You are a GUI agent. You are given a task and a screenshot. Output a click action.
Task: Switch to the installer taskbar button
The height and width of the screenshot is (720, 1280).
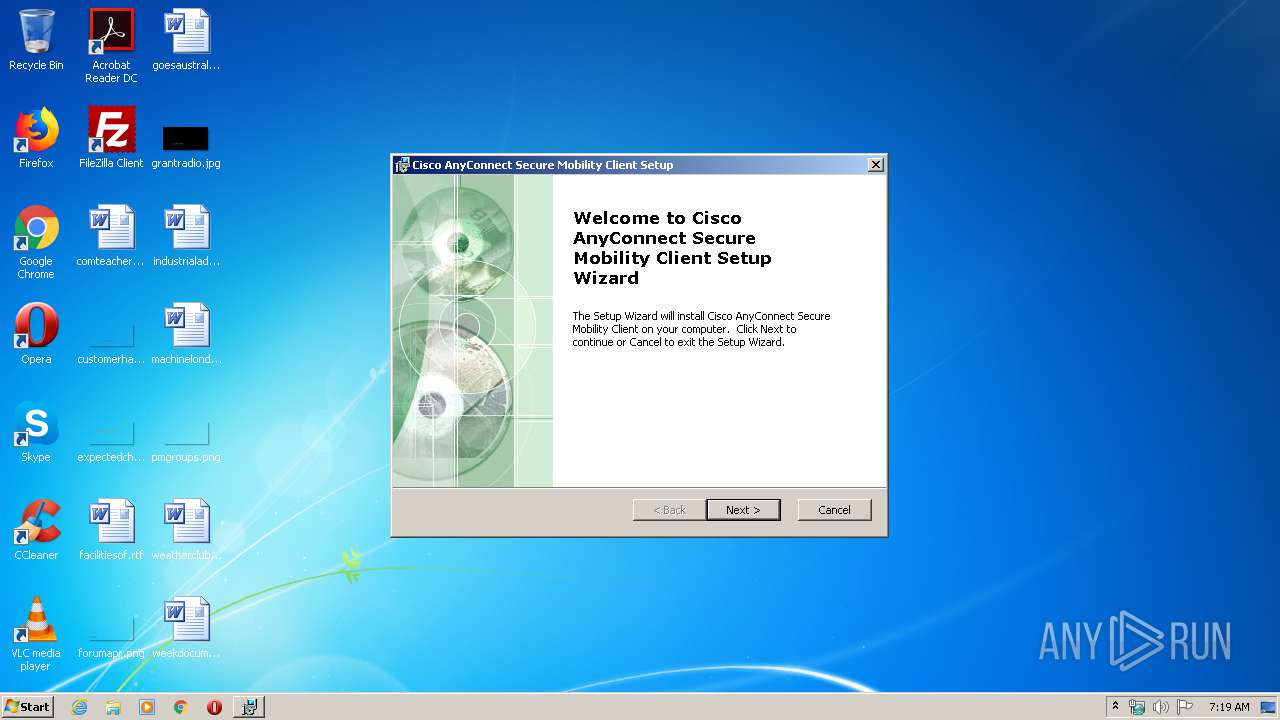point(249,707)
